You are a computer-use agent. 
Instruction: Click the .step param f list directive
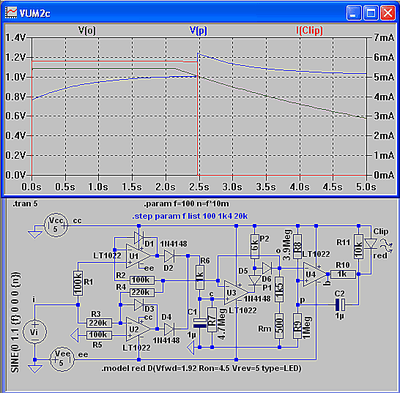(190, 216)
